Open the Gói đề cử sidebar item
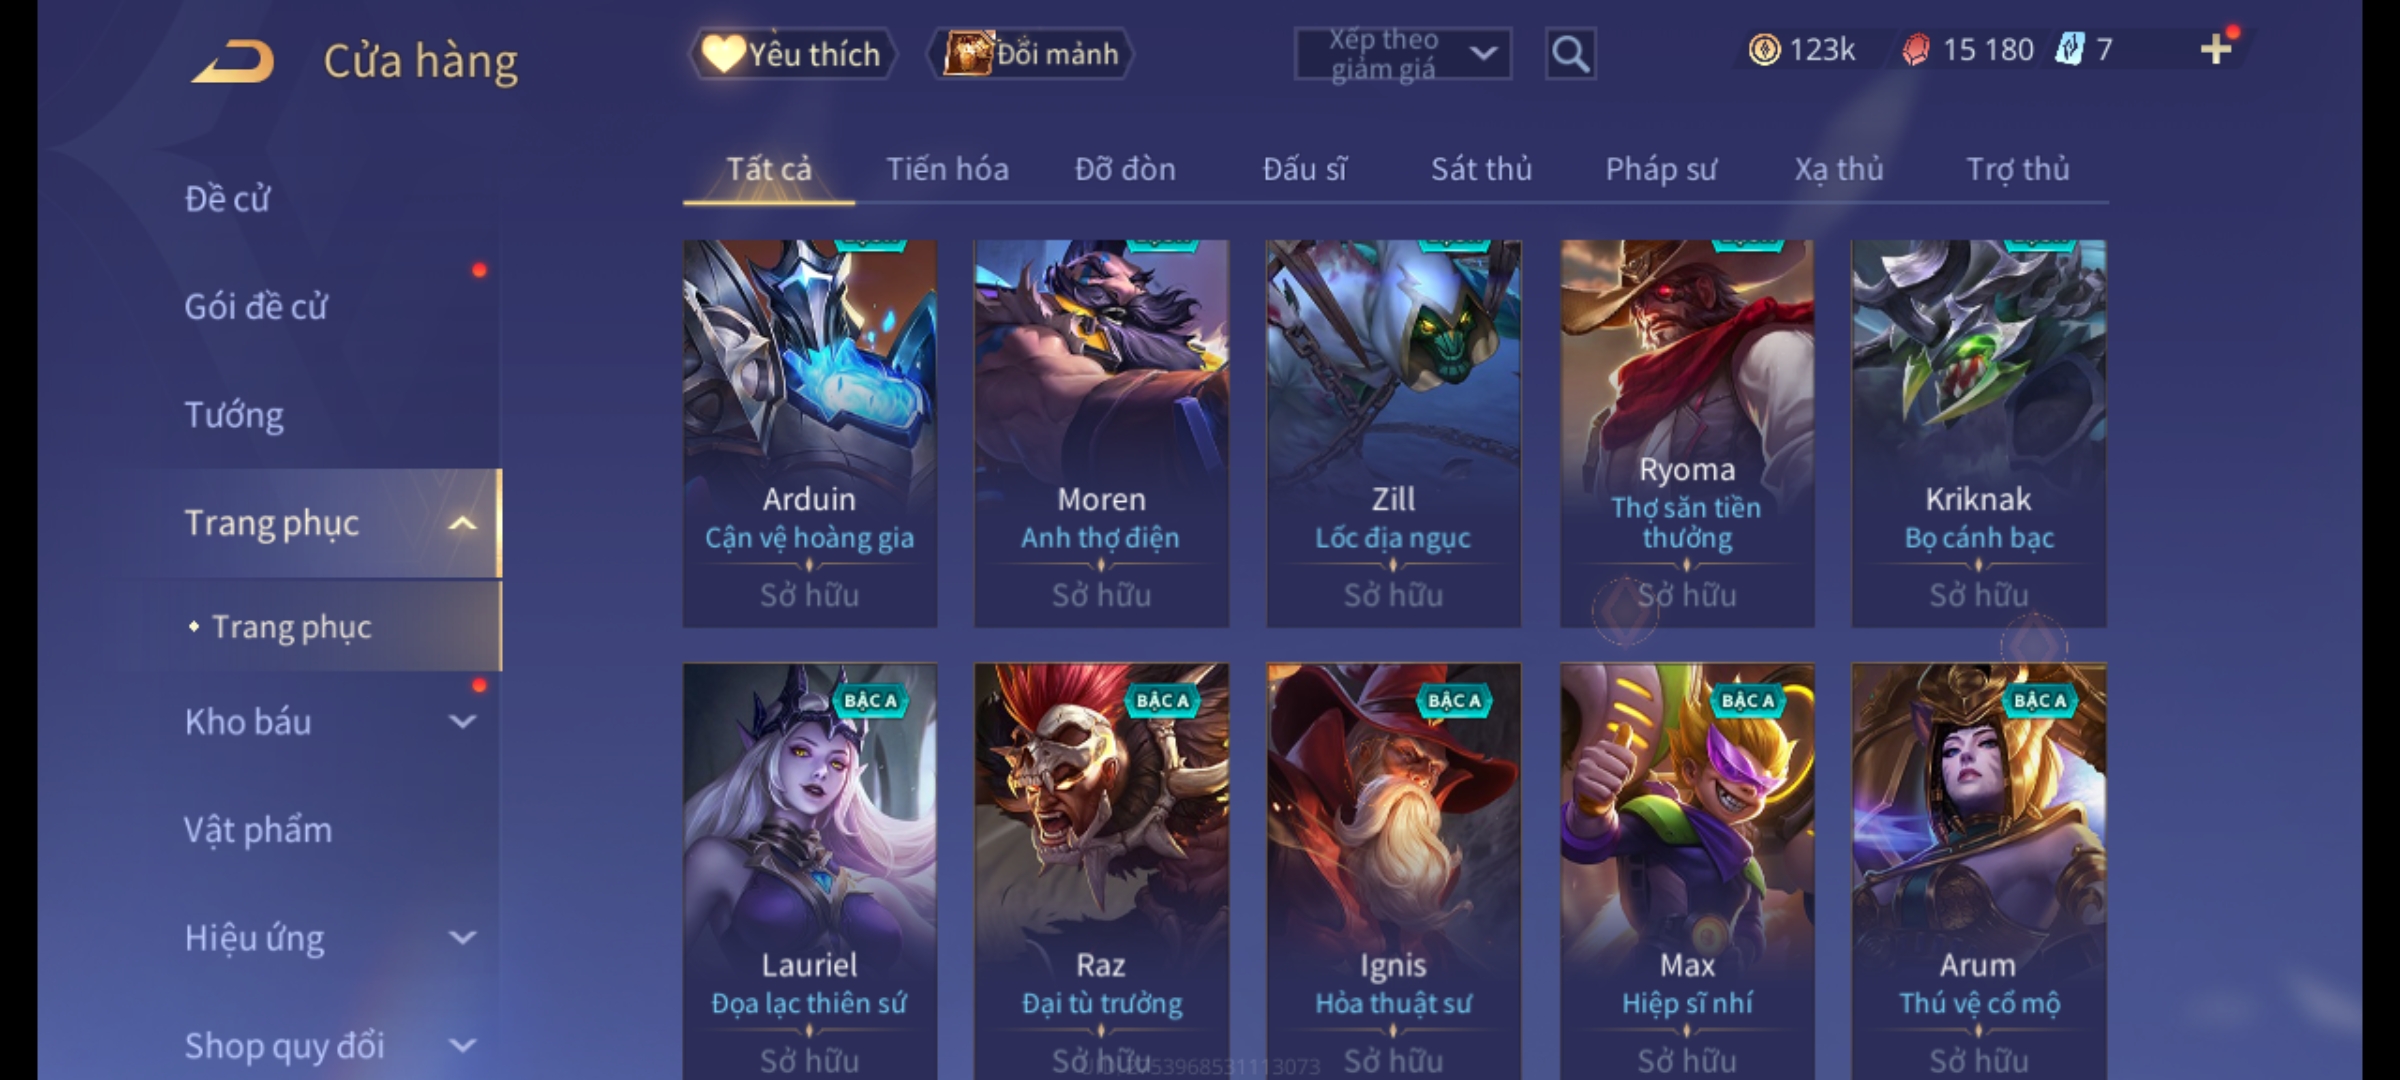The width and height of the screenshot is (2400, 1080). [x=256, y=307]
